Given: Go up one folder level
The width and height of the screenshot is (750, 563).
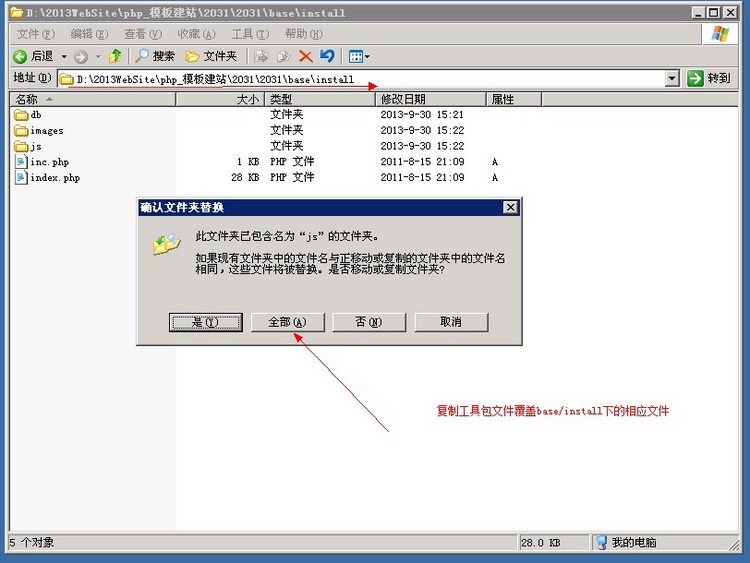Looking at the screenshot, I should tap(115, 56).
